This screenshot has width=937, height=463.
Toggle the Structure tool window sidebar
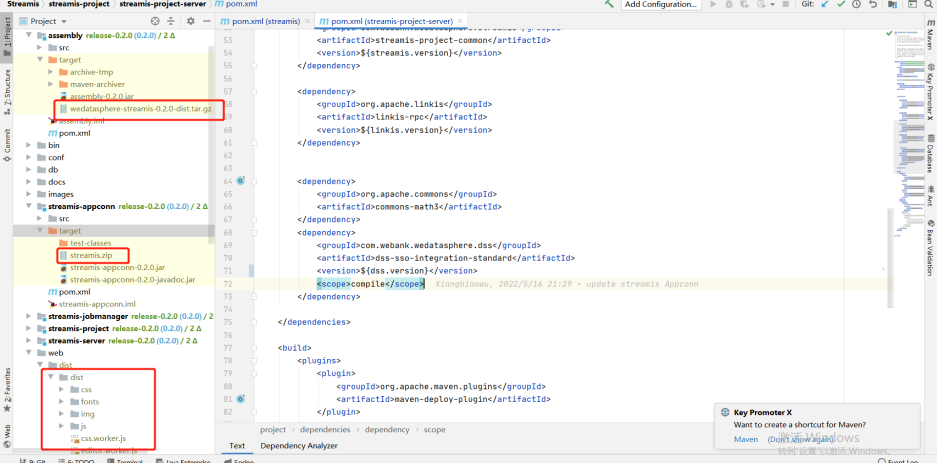pyautogui.click(x=7, y=88)
